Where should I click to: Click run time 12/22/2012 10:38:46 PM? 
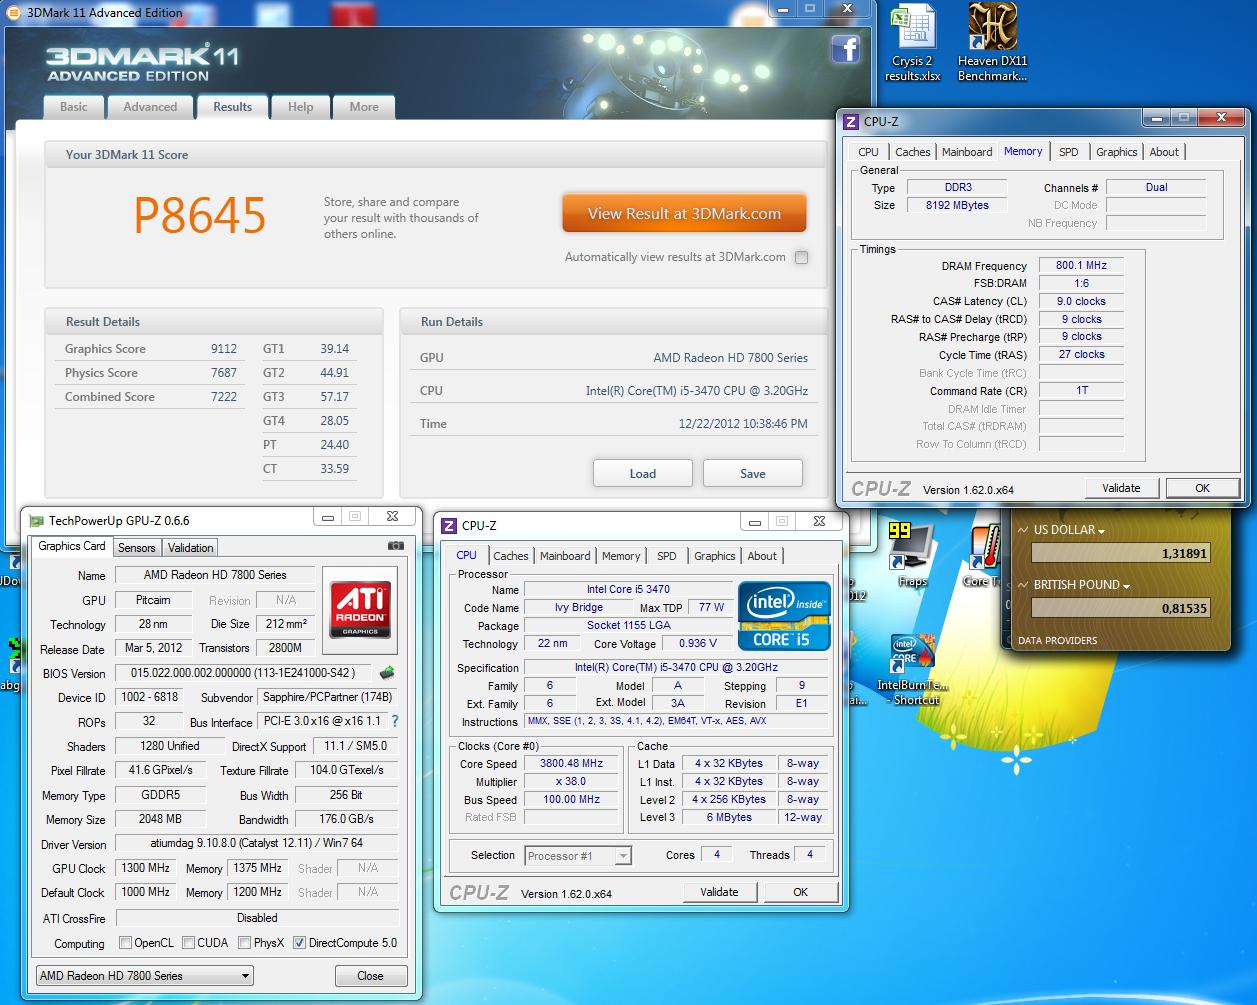tap(743, 424)
